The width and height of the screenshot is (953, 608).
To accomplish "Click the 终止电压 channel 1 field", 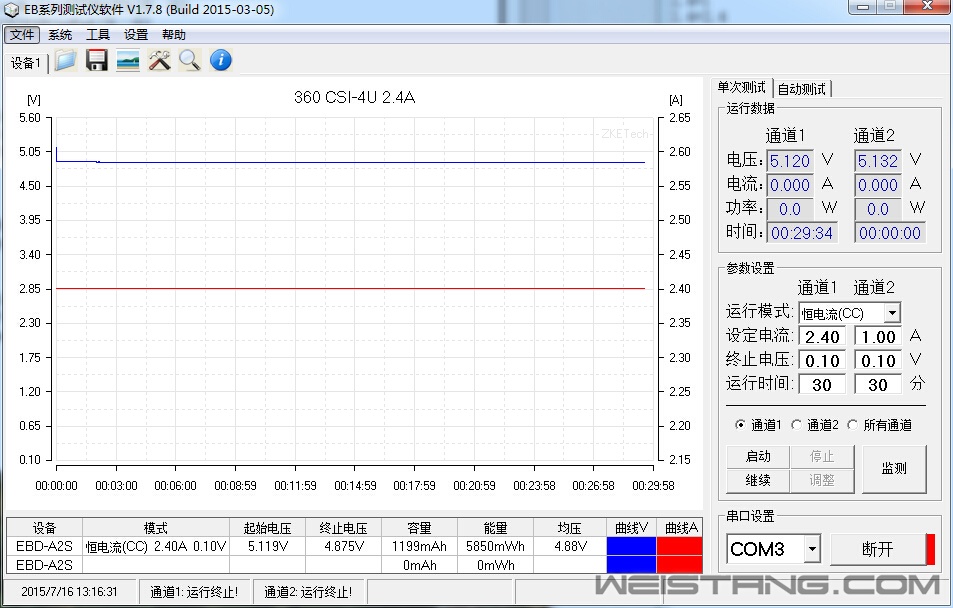I will click(x=822, y=361).
